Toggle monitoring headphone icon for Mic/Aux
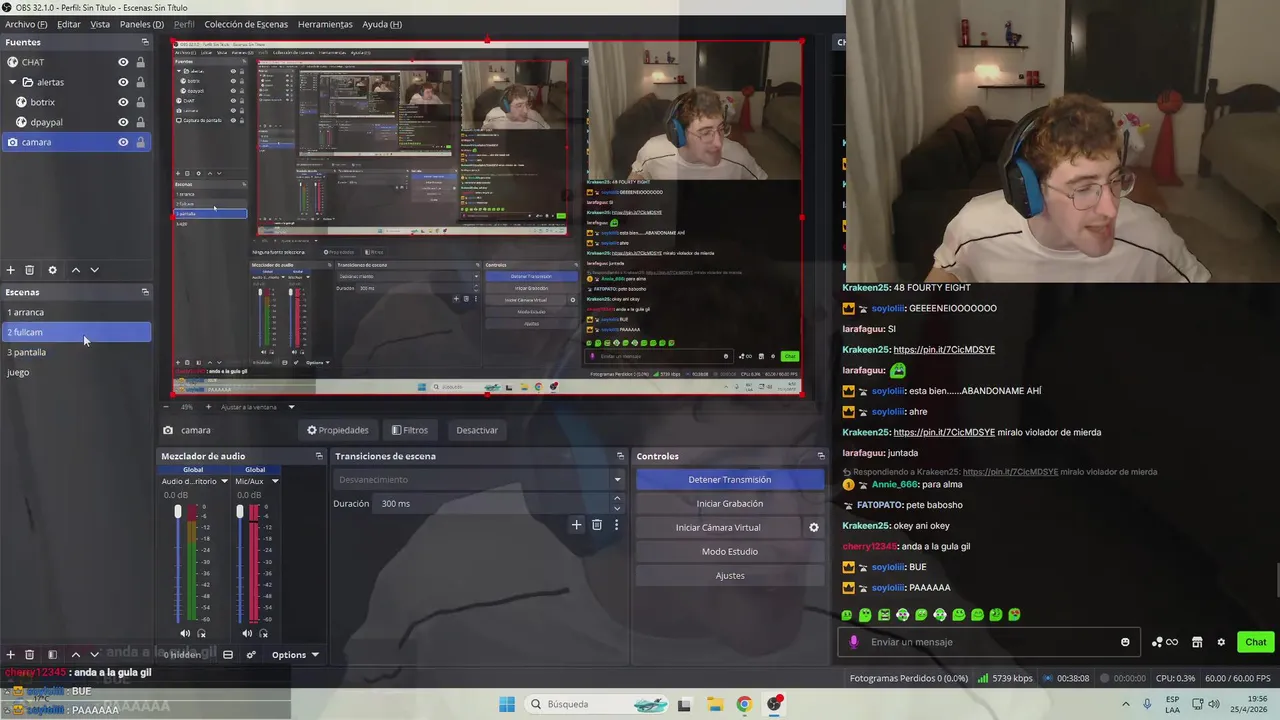Screen dimensions: 1280x720 click(264, 633)
